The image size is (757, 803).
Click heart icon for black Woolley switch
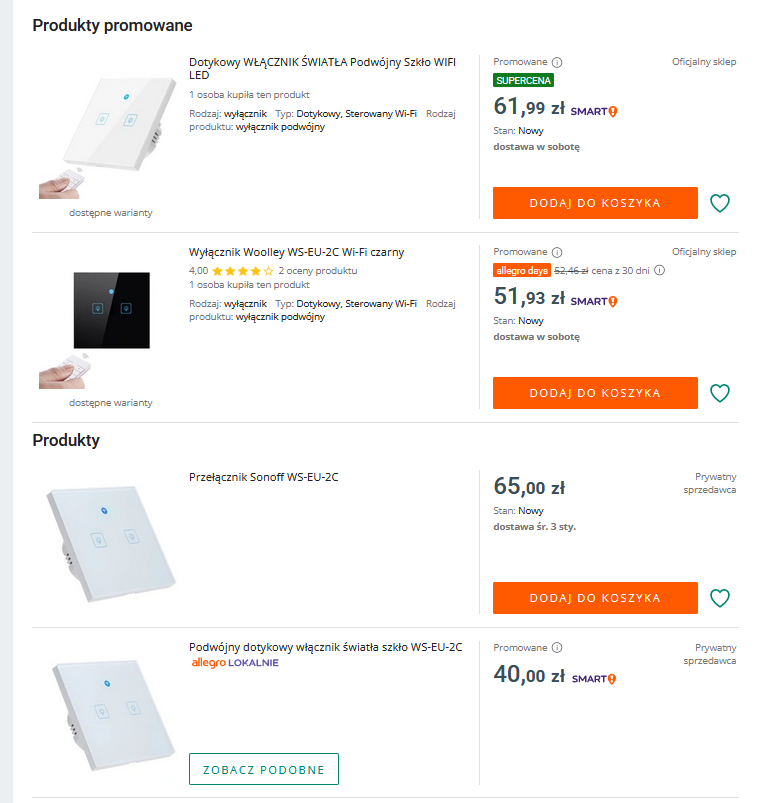(x=720, y=393)
